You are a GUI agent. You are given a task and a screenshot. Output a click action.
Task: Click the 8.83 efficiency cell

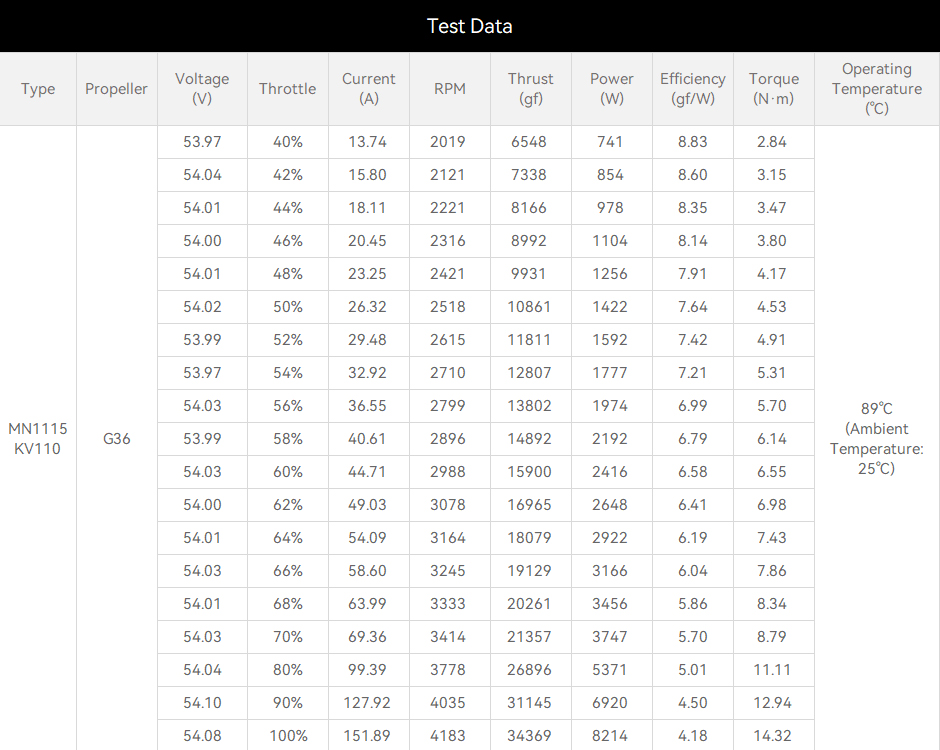[692, 142]
